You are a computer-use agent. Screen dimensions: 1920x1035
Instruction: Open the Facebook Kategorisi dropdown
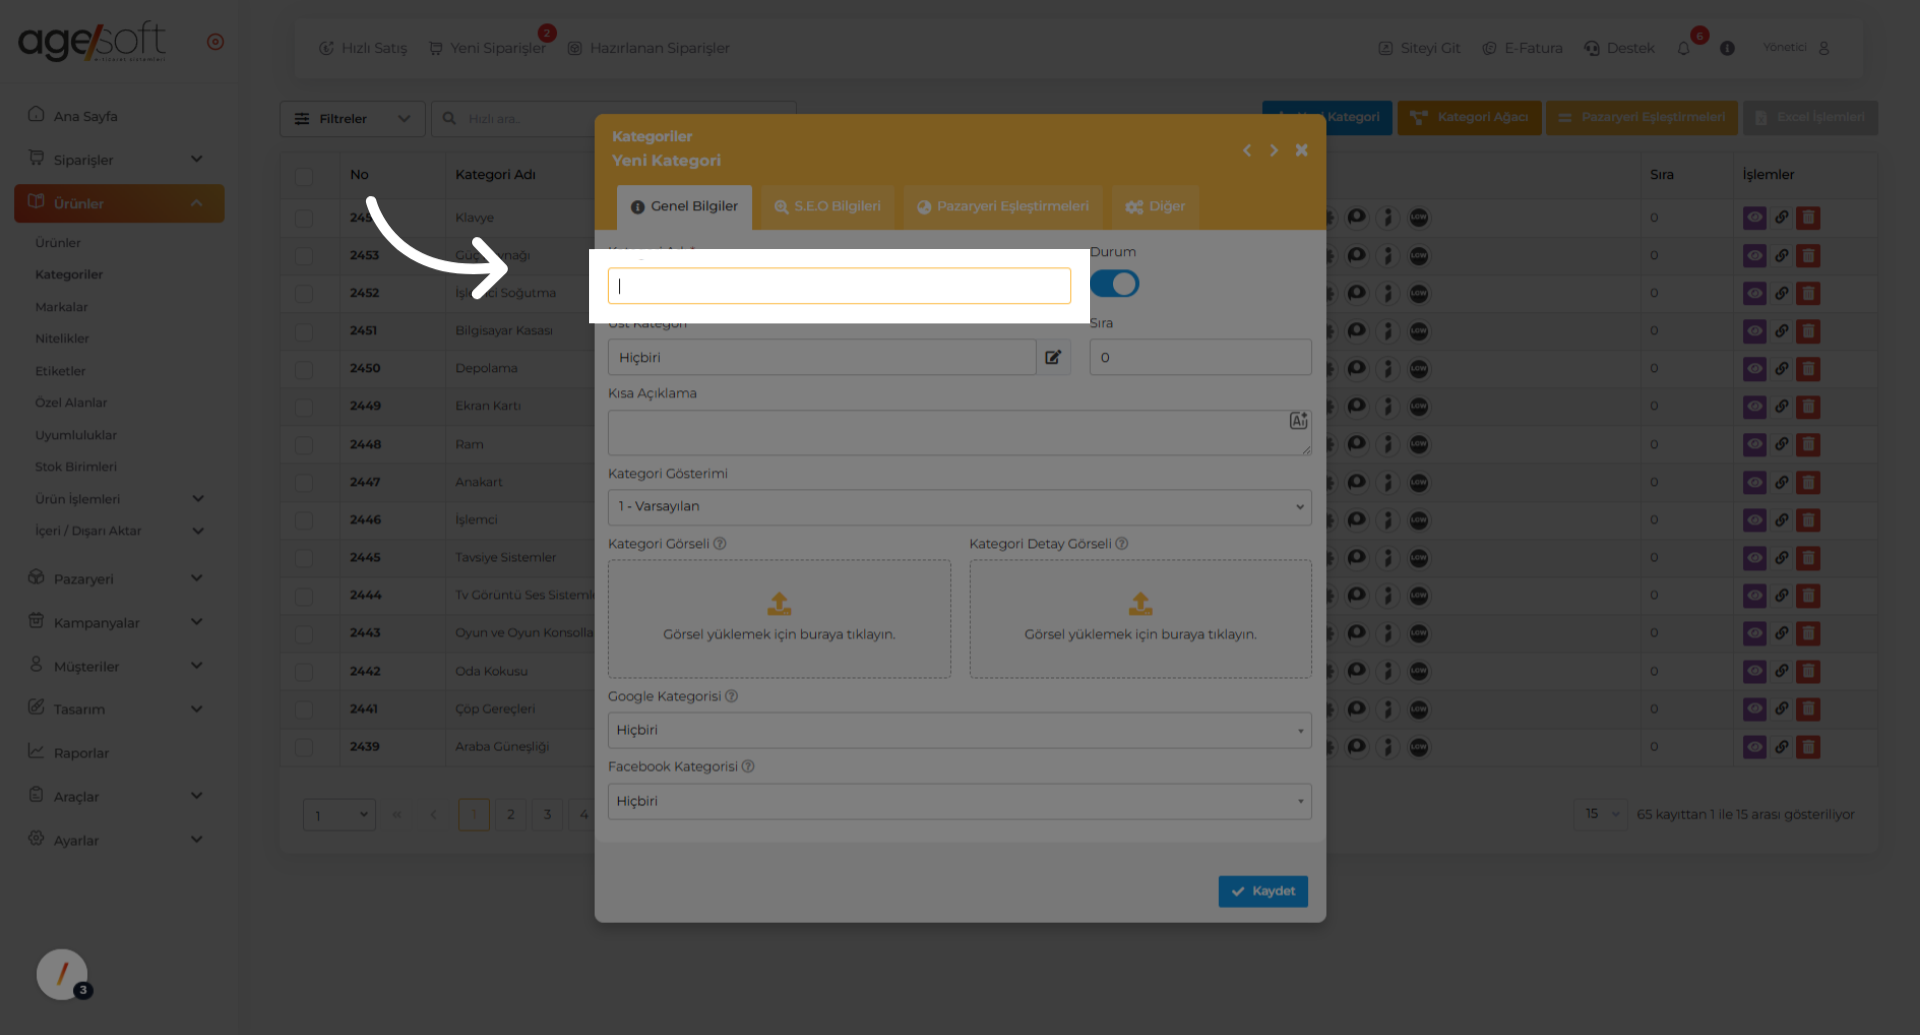pyautogui.click(x=959, y=801)
